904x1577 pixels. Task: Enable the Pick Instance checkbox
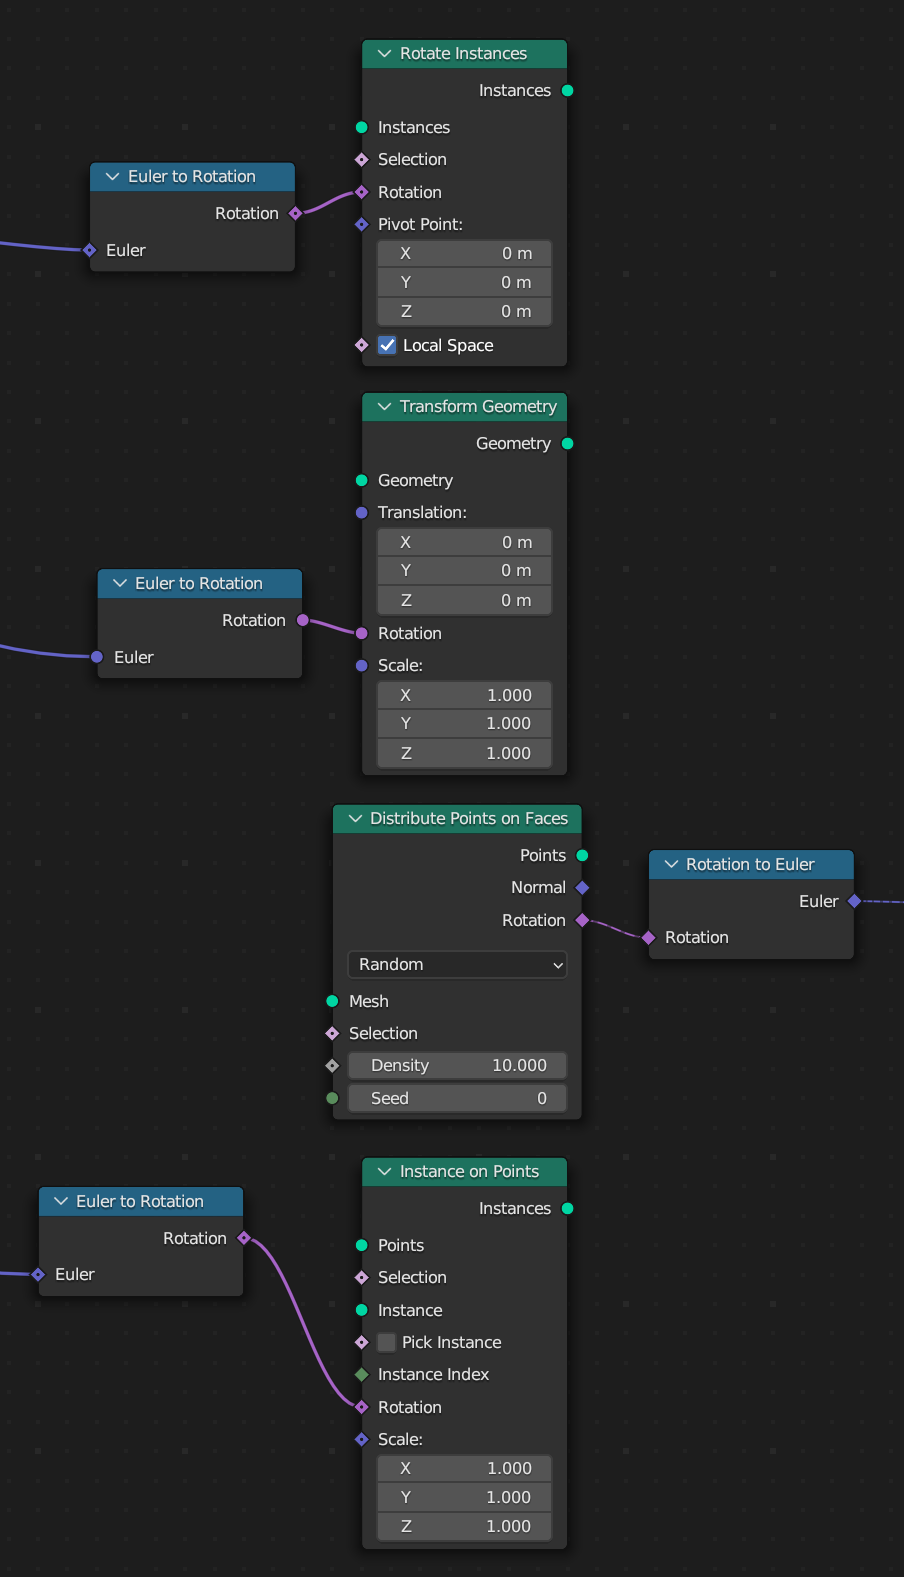pyautogui.click(x=387, y=1343)
